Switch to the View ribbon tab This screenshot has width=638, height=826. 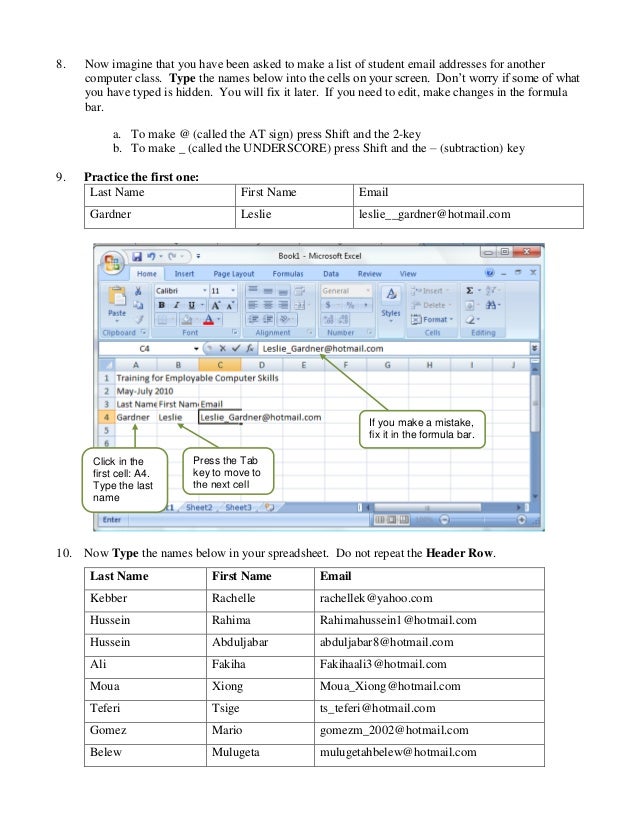pyautogui.click(x=408, y=274)
